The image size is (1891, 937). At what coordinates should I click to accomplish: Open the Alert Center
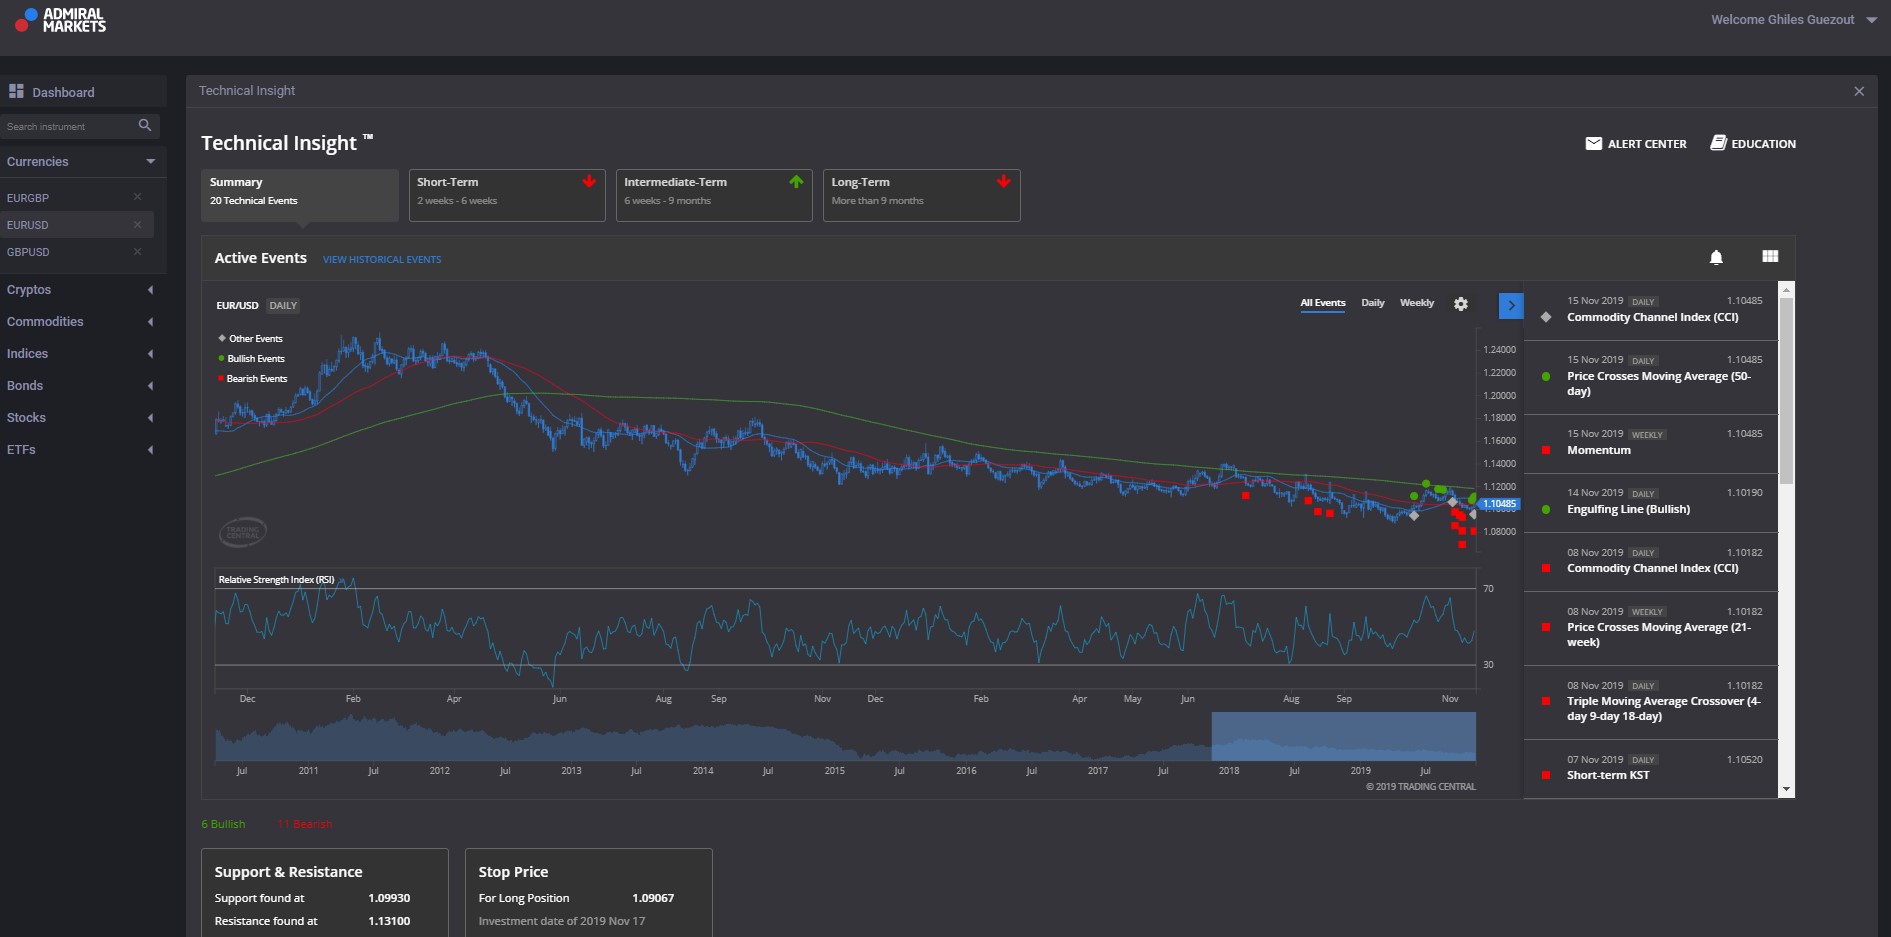click(x=1636, y=143)
